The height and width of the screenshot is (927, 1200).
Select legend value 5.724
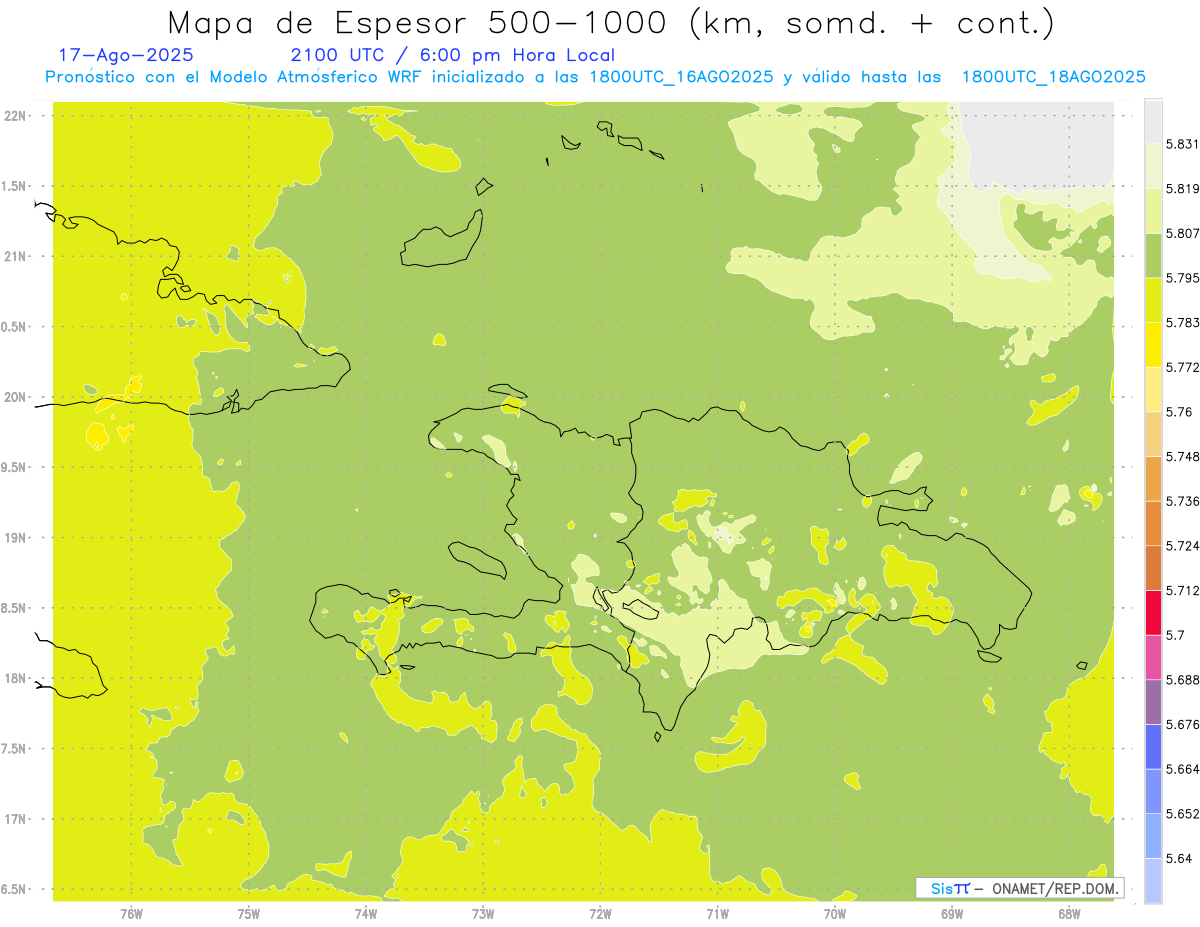(1183, 546)
